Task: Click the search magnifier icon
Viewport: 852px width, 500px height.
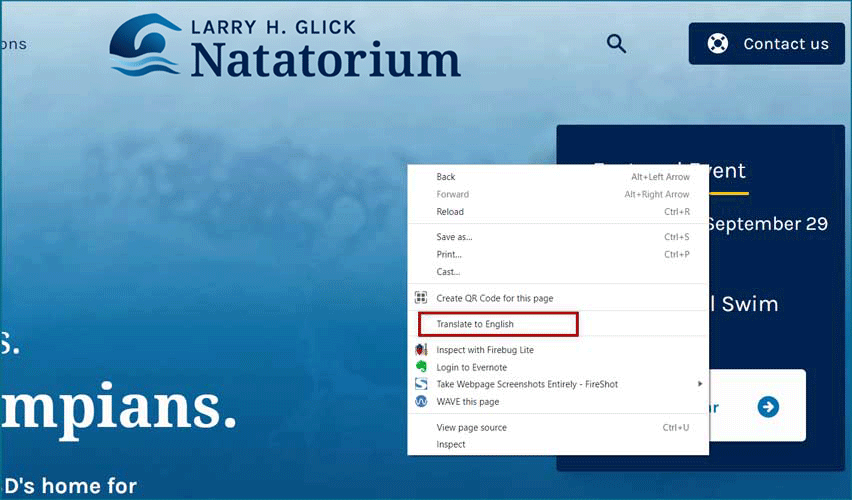Action: coord(616,43)
